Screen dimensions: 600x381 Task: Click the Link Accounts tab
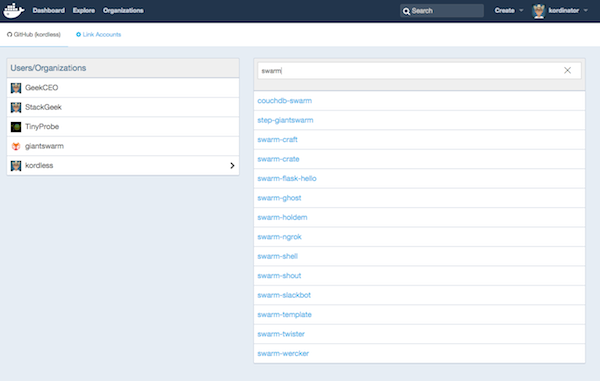[x=99, y=34]
